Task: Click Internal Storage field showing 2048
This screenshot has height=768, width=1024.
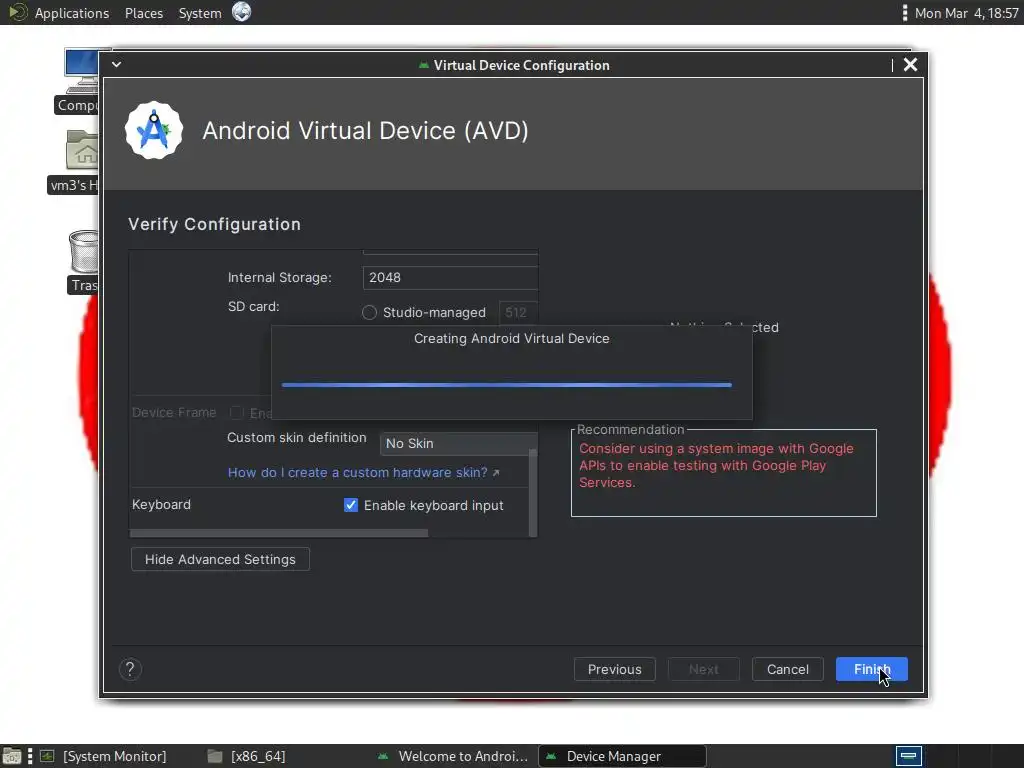Action: pos(450,278)
